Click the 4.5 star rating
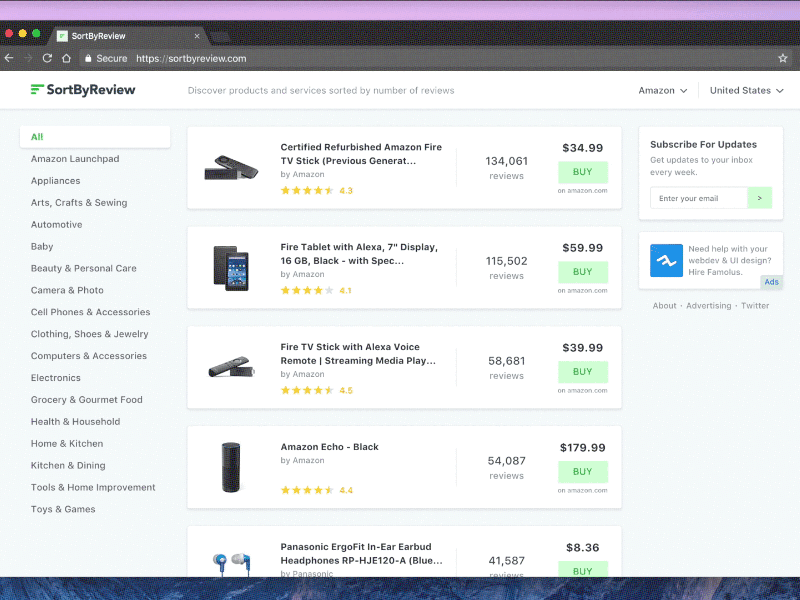Screen dimensions: 800x600 pyautogui.click(x=317, y=391)
